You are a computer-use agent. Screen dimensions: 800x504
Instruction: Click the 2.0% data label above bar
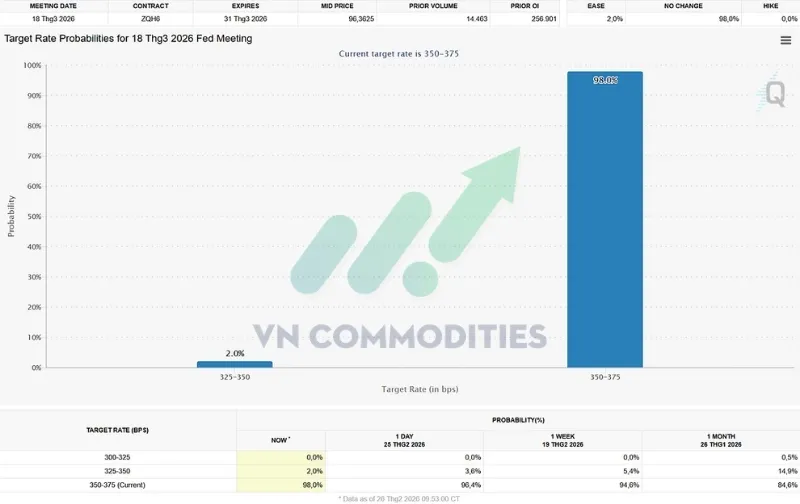(x=234, y=353)
